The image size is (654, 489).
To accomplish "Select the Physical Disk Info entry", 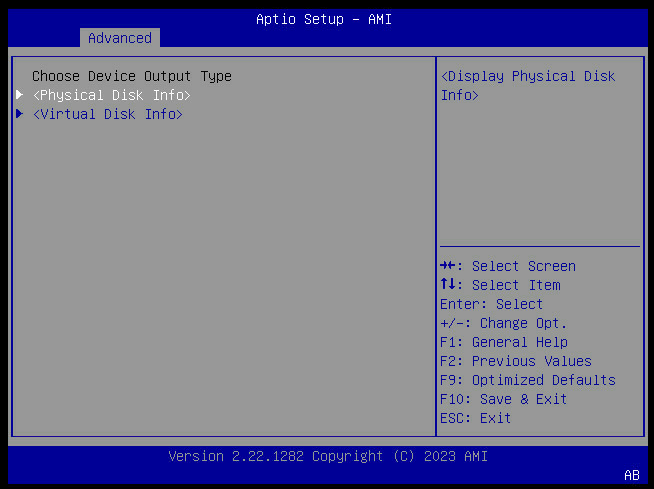I will (x=111, y=95).
